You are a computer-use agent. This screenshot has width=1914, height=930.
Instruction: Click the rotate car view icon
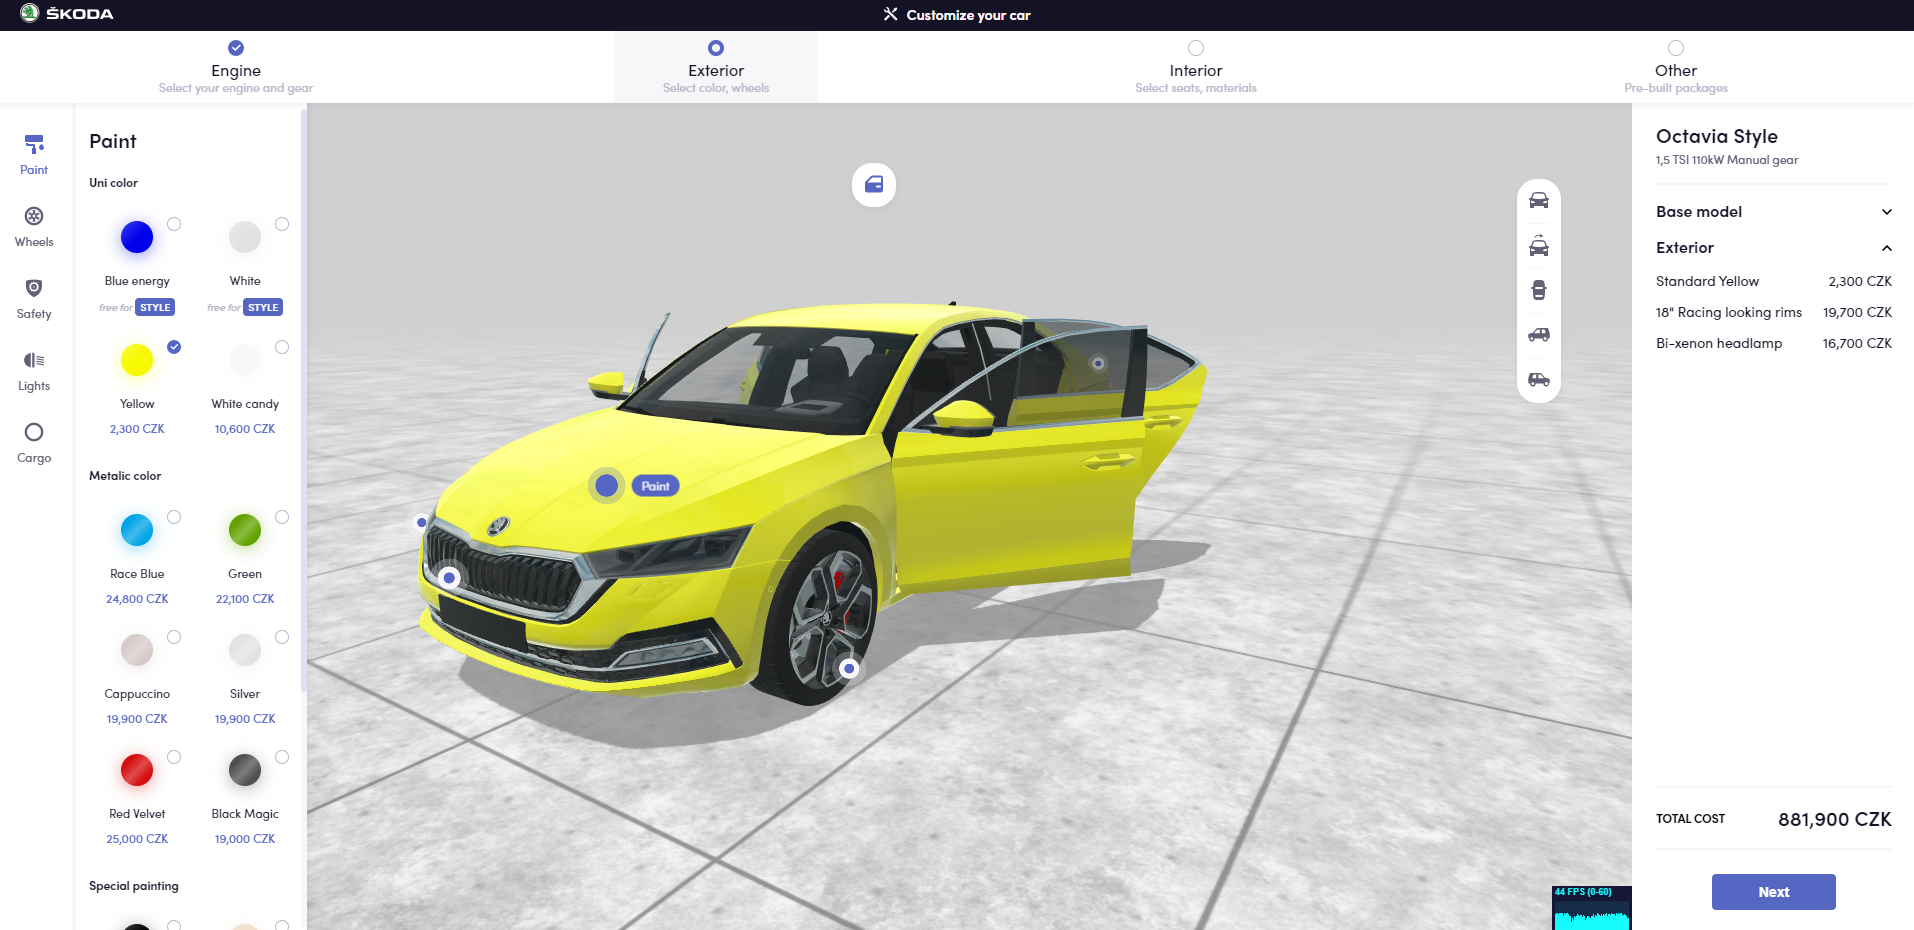(1539, 246)
